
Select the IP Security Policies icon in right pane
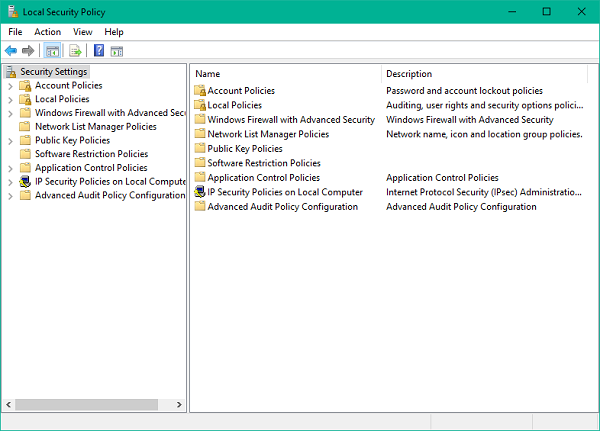(200, 192)
